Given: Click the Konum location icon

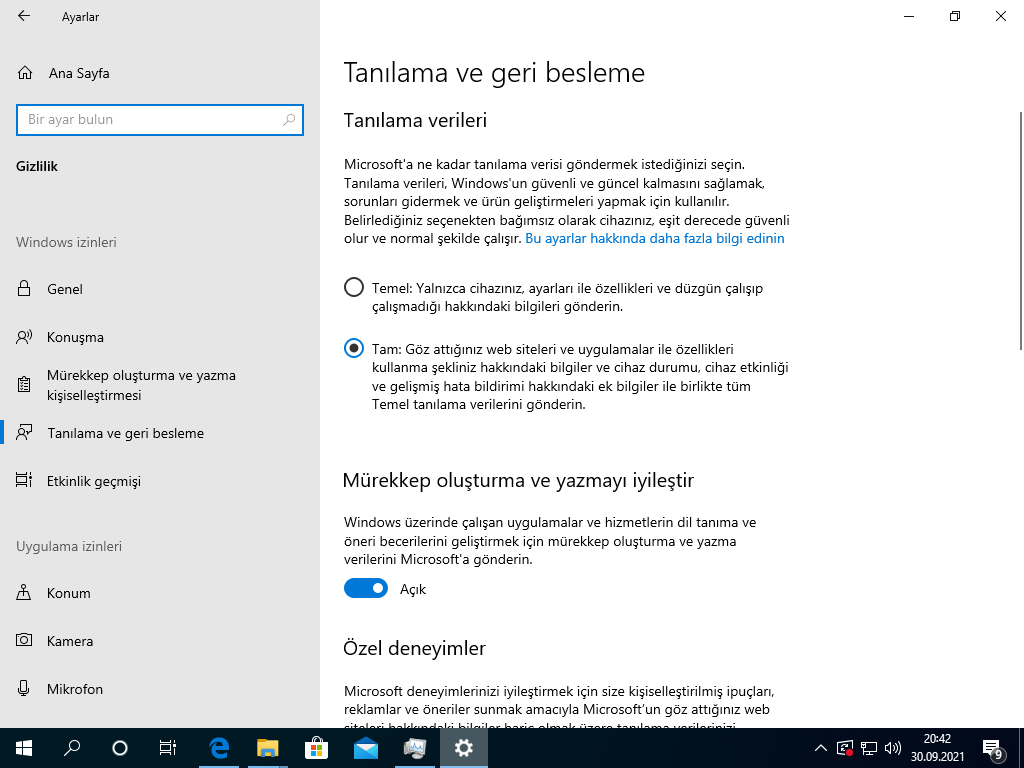Looking at the screenshot, I should (x=24, y=593).
